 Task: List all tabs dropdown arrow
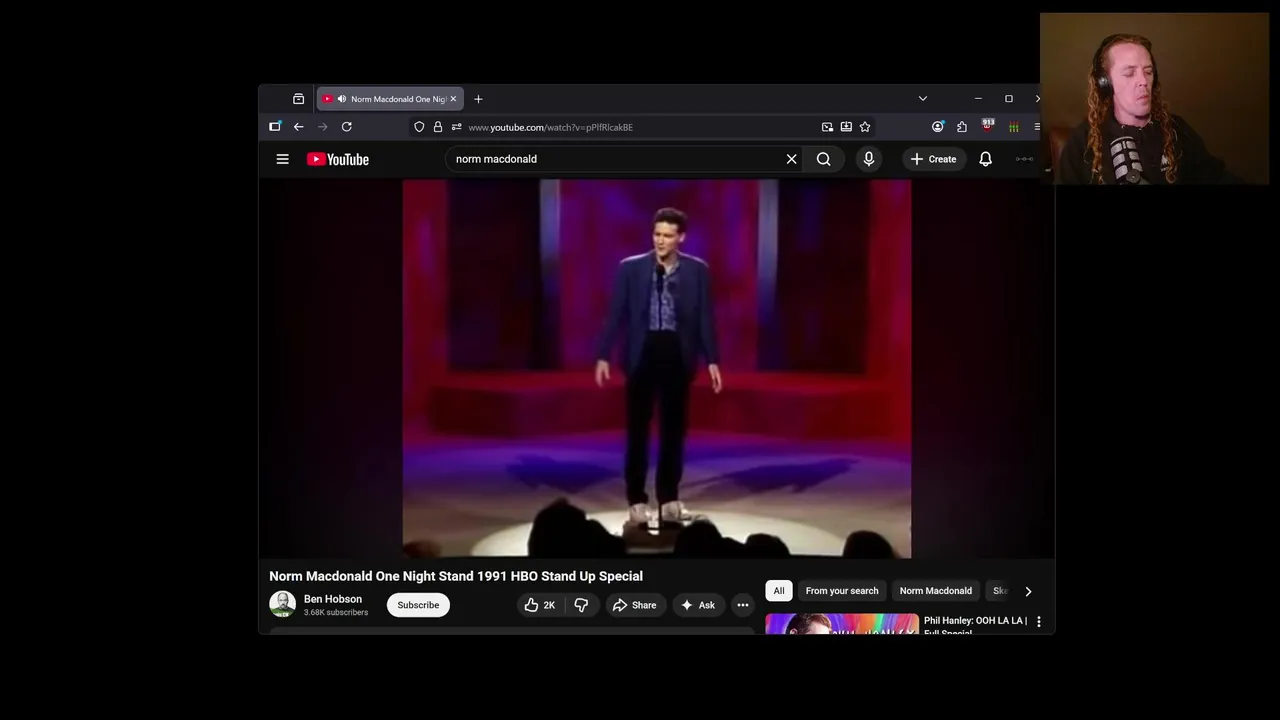pyautogui.click(x=923, y=99)
